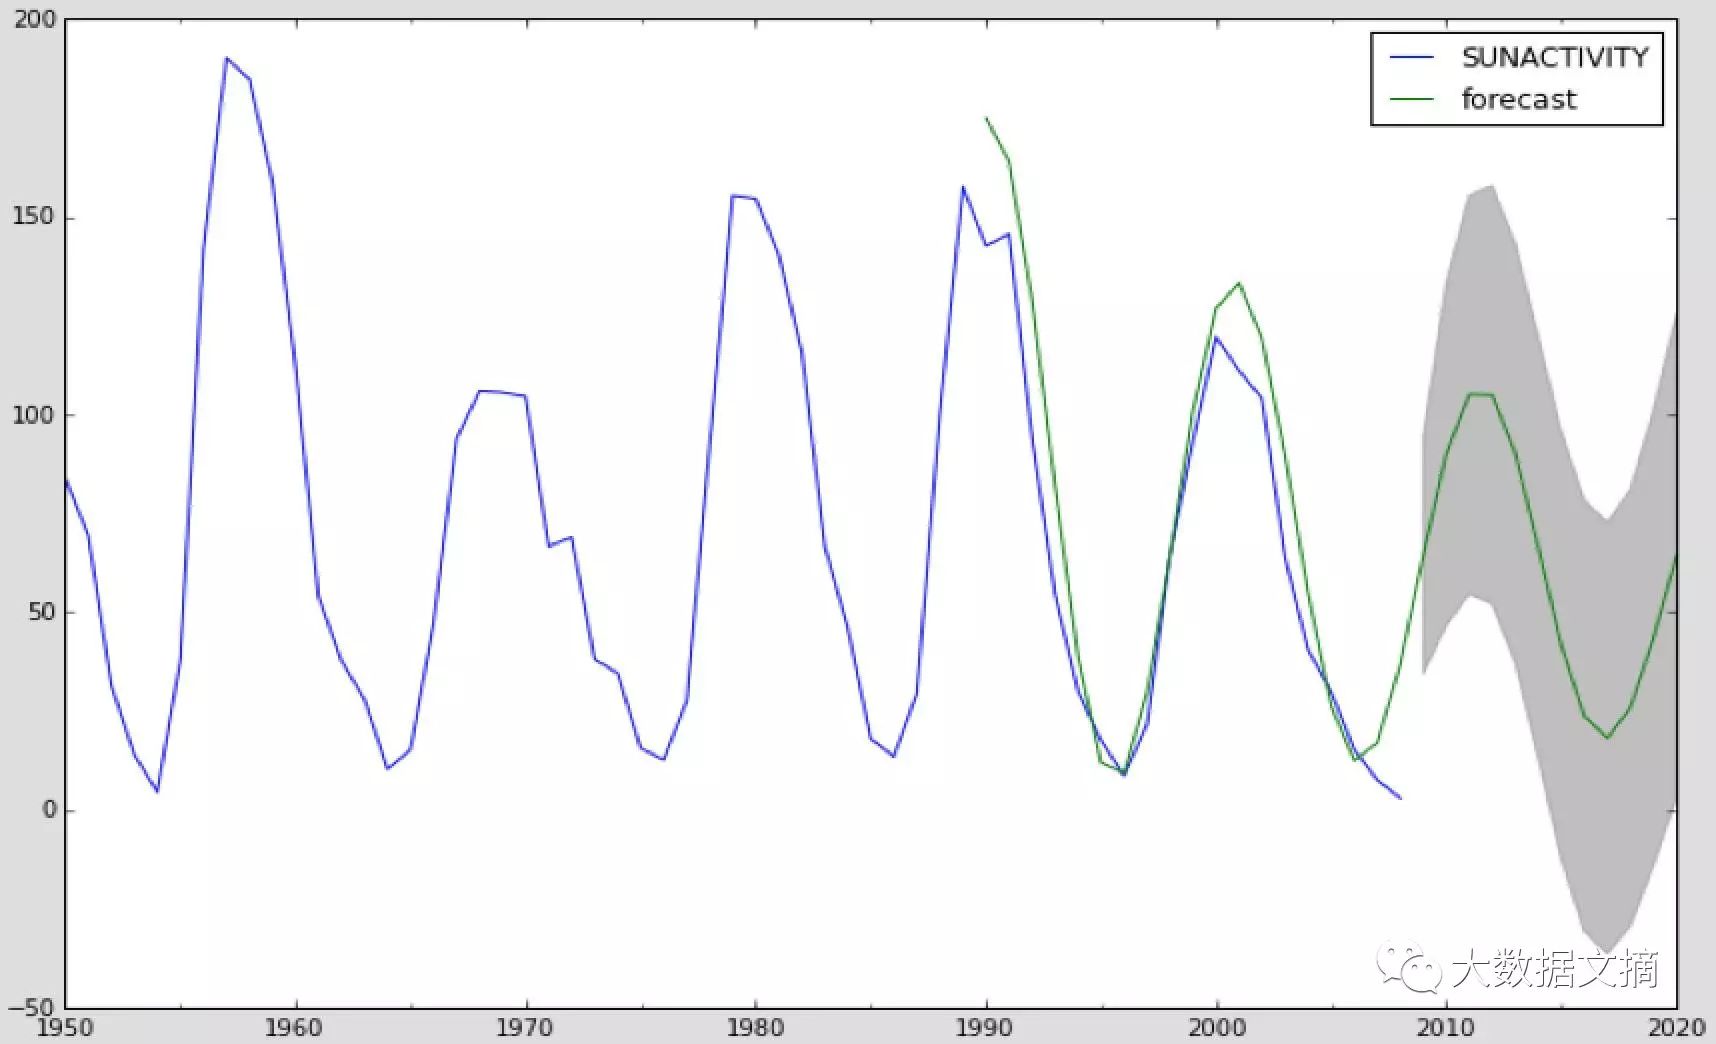Select the x-axis label 1970
The width and height of the screenshot is (1716, 1044).
[x=525, y=1028]
